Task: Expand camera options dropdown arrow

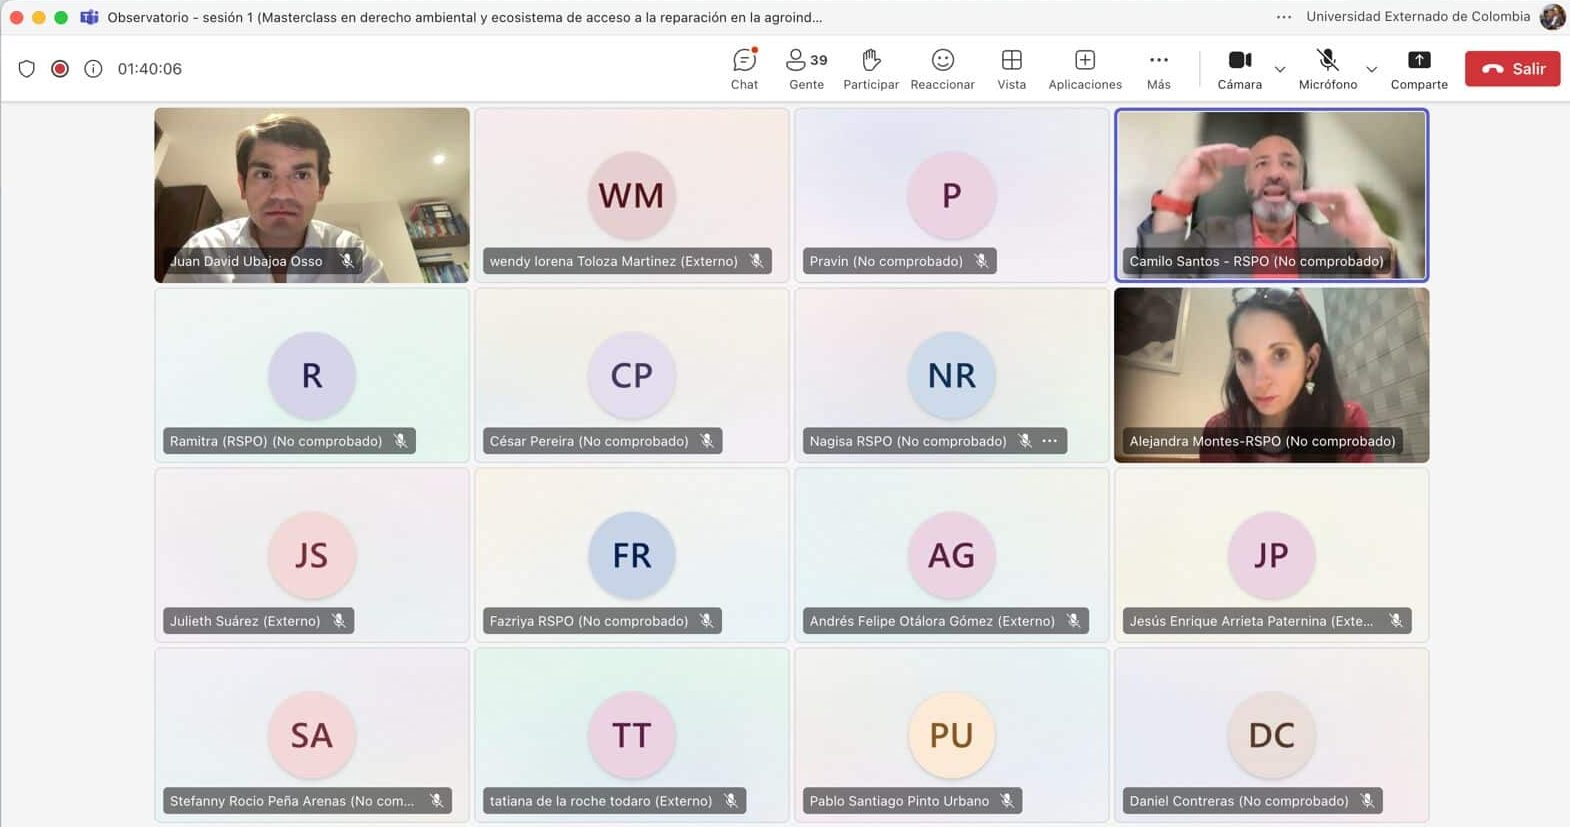Action: point(1280,70)
